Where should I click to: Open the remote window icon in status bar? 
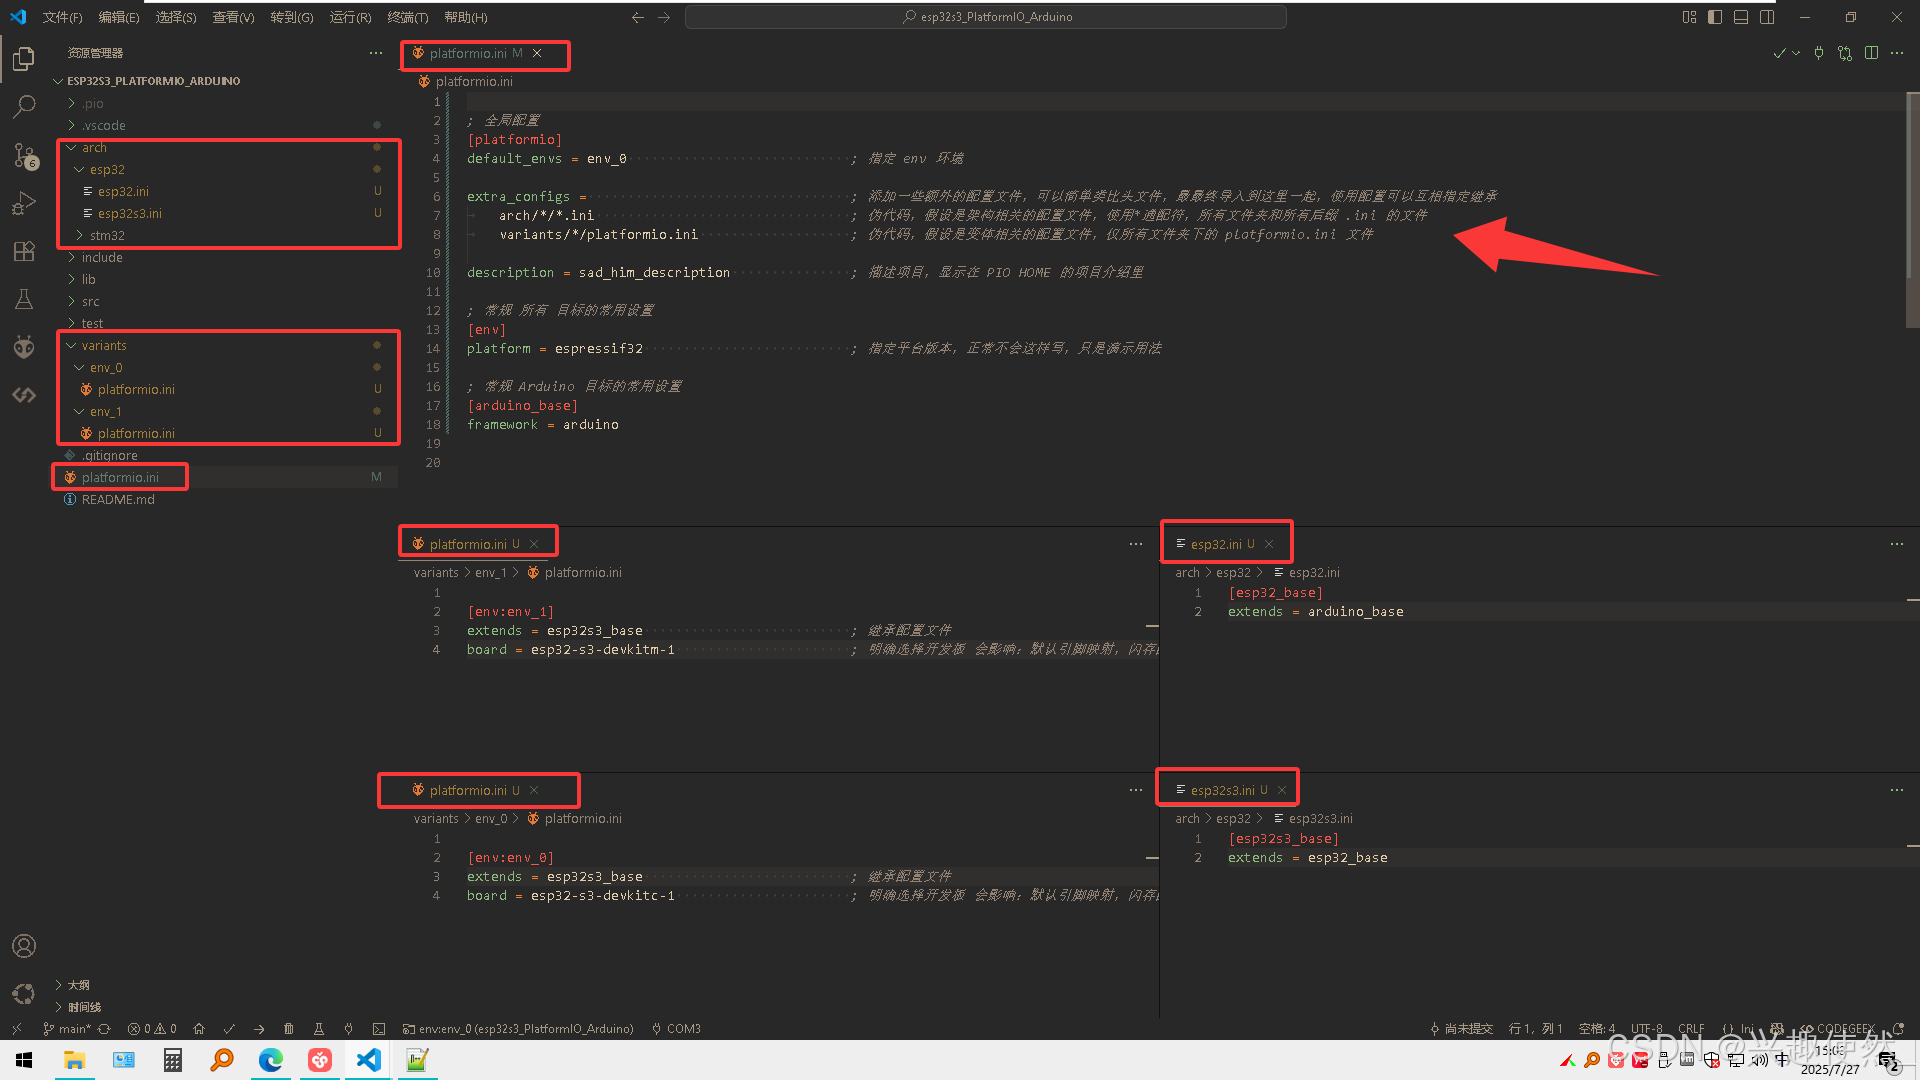point(16,1028)
